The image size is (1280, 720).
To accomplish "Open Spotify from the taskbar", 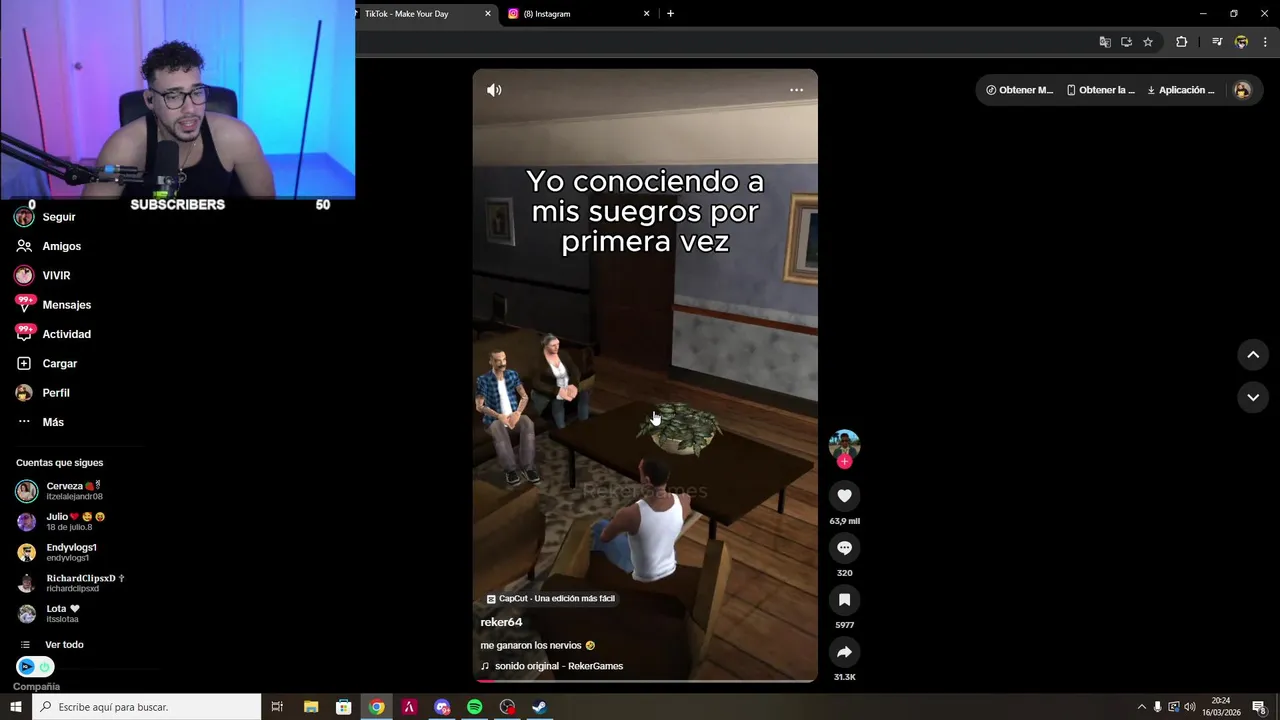I will 475,707.
